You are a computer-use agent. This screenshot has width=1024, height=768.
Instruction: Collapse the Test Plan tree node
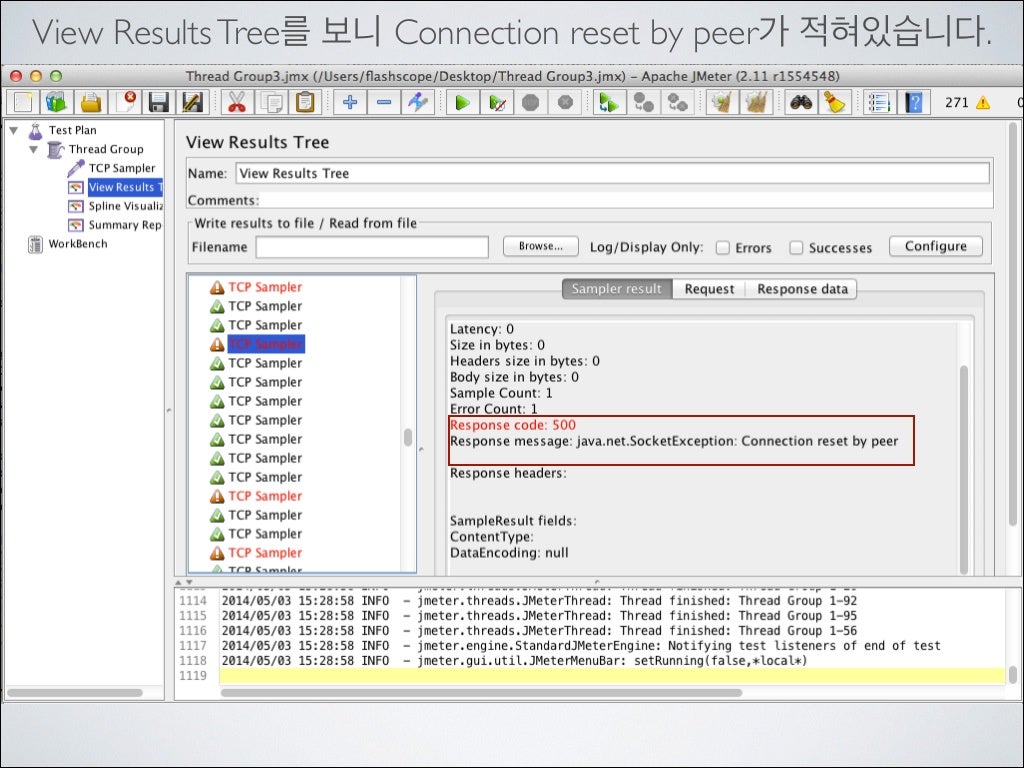click(x=13, y=131)
